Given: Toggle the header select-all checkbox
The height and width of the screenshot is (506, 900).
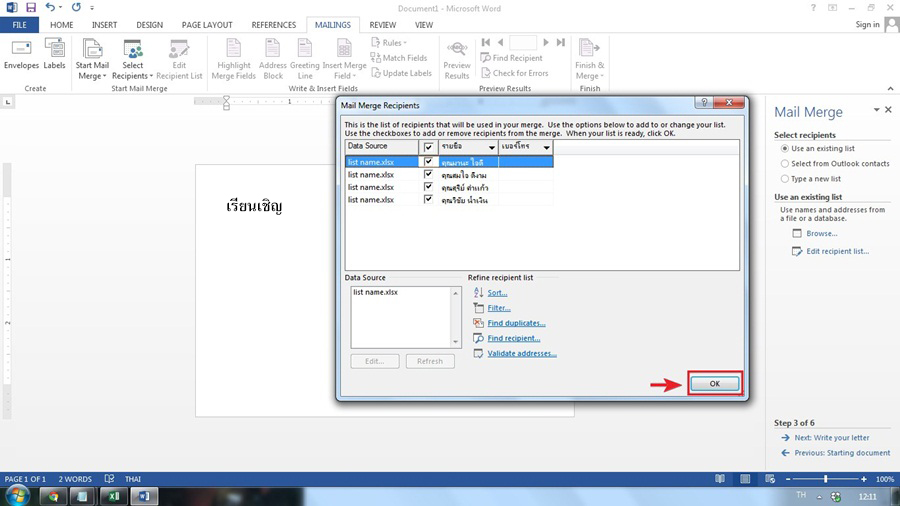Looking at the screenshot, I should pyautogui.click(x=428, y=147).
